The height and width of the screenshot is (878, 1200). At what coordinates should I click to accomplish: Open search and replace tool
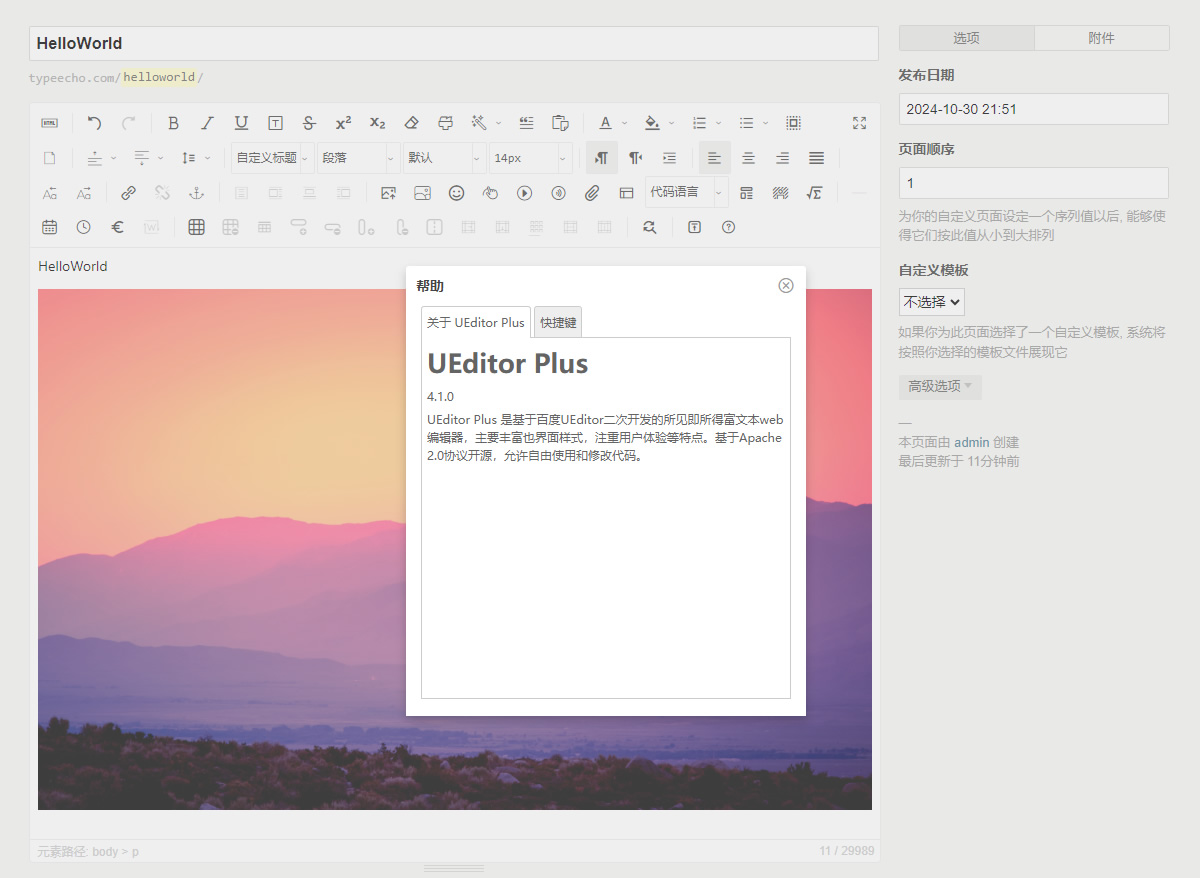point(649,227)
